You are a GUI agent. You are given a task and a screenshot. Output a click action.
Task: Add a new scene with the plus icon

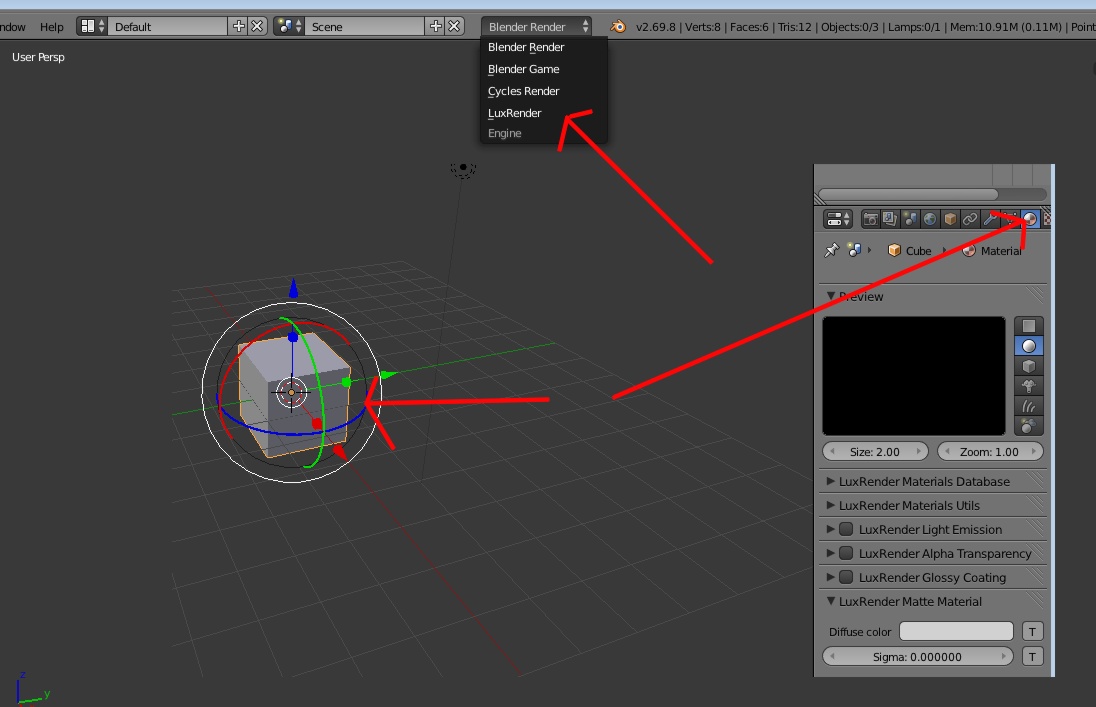pos(436,27)
